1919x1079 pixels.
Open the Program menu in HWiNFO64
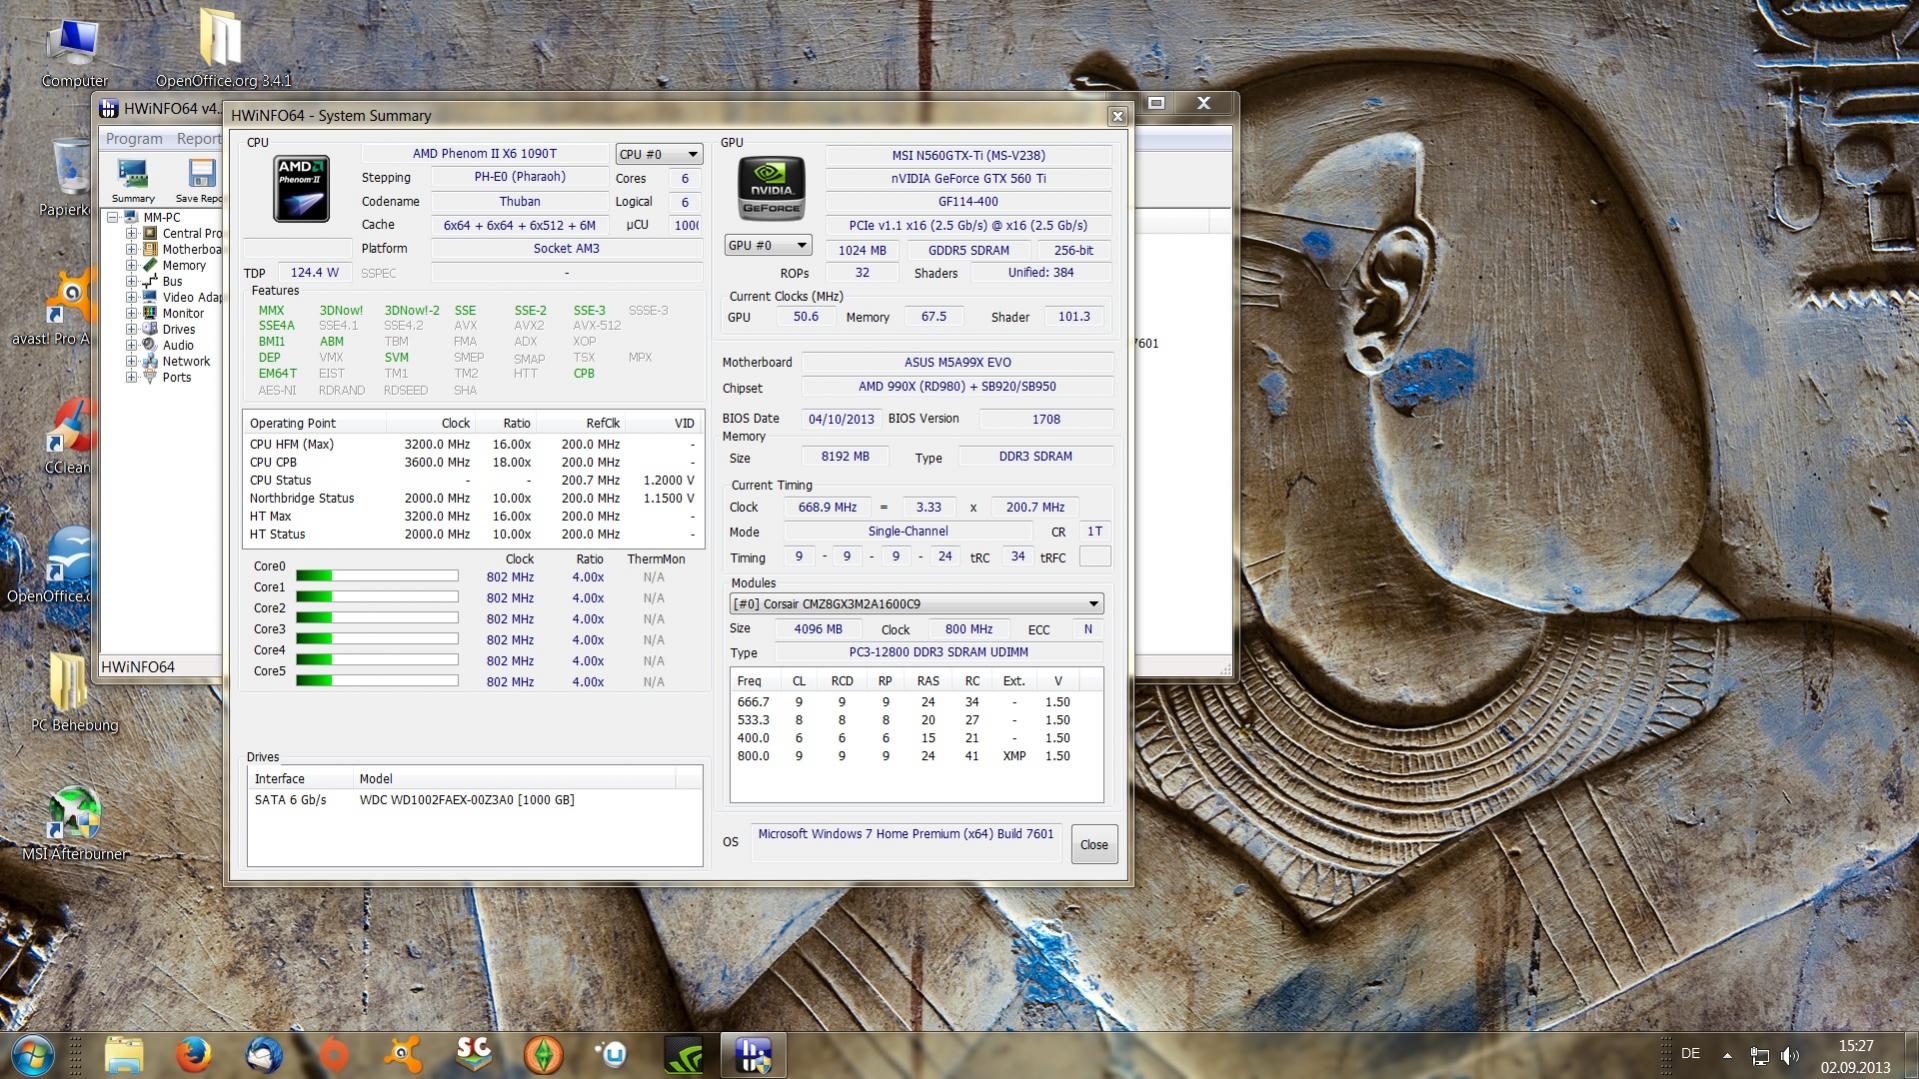pos(134,139)
